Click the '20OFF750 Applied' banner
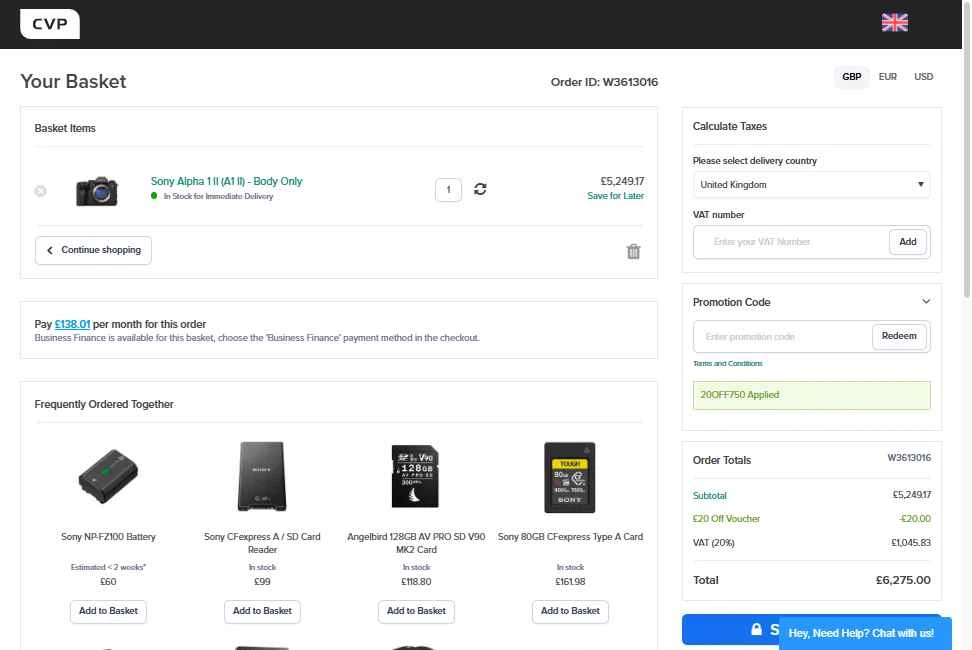The height and width of the screenshot is (650, 972). point(811,395)
